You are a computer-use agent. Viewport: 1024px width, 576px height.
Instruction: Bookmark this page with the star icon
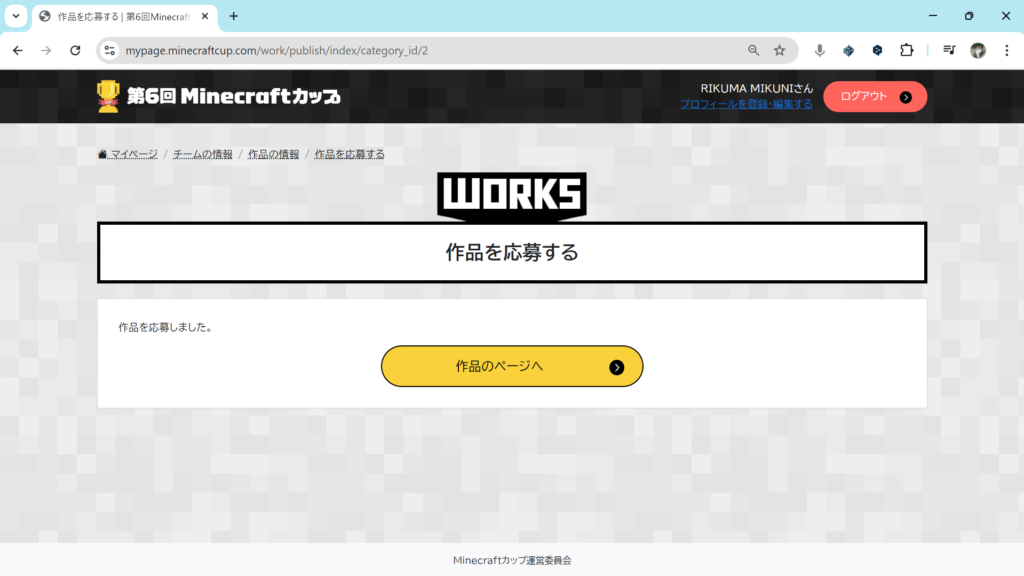[x=780, y=50]
